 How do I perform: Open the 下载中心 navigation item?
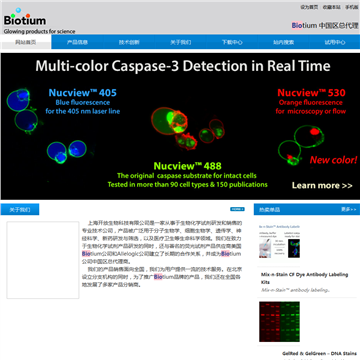click(x=232, y=42)
